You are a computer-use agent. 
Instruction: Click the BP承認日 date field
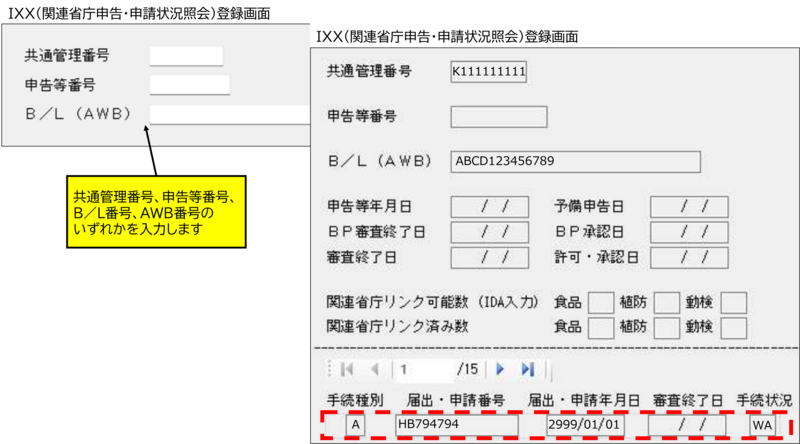click(x=687, y=232)
